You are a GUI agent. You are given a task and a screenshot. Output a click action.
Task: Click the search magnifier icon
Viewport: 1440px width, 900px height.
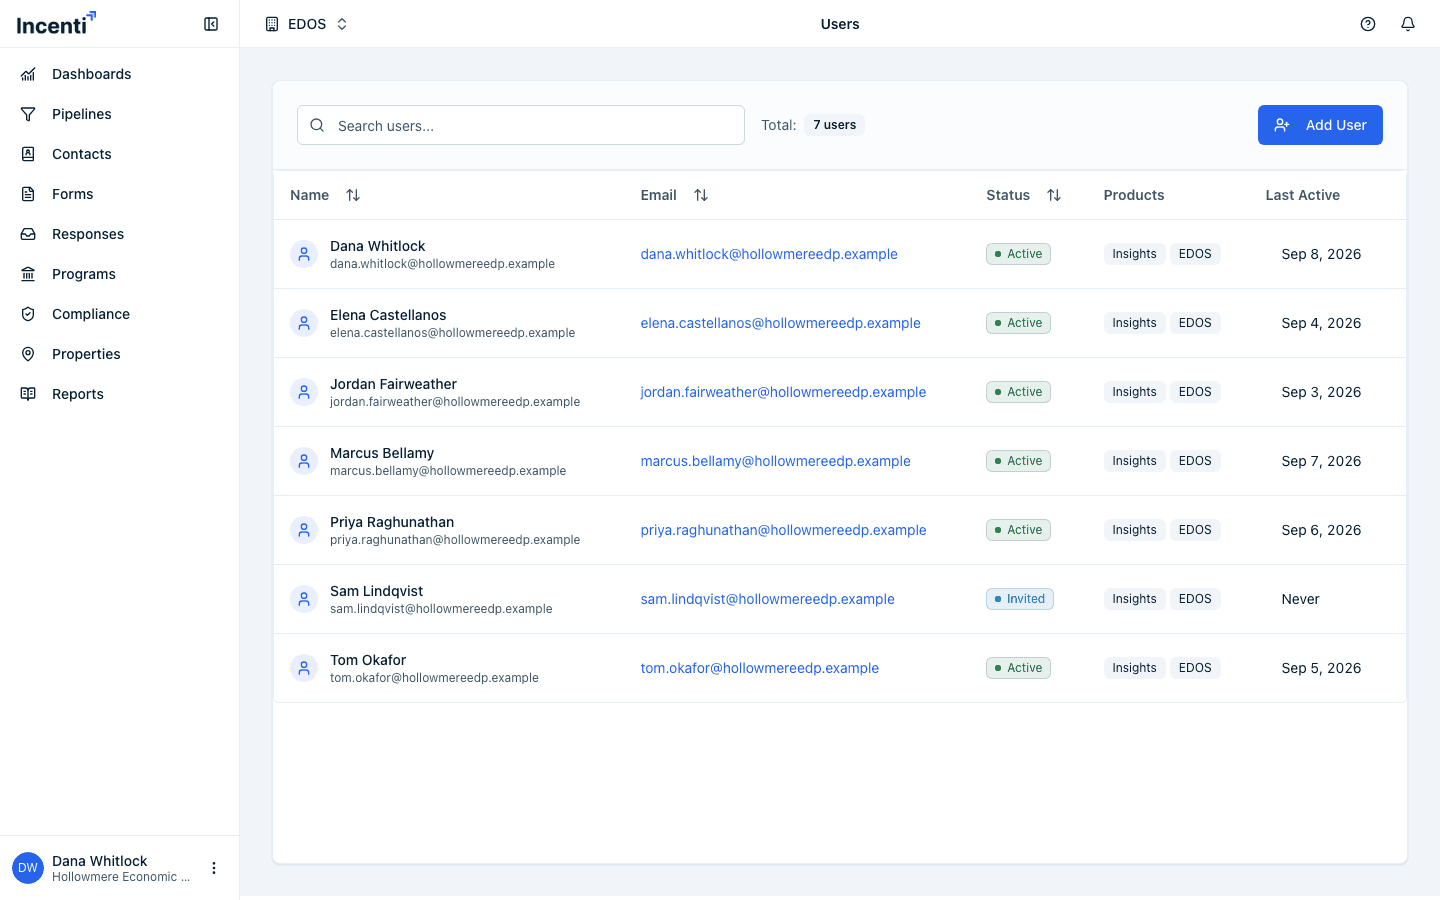coord(317,125)
